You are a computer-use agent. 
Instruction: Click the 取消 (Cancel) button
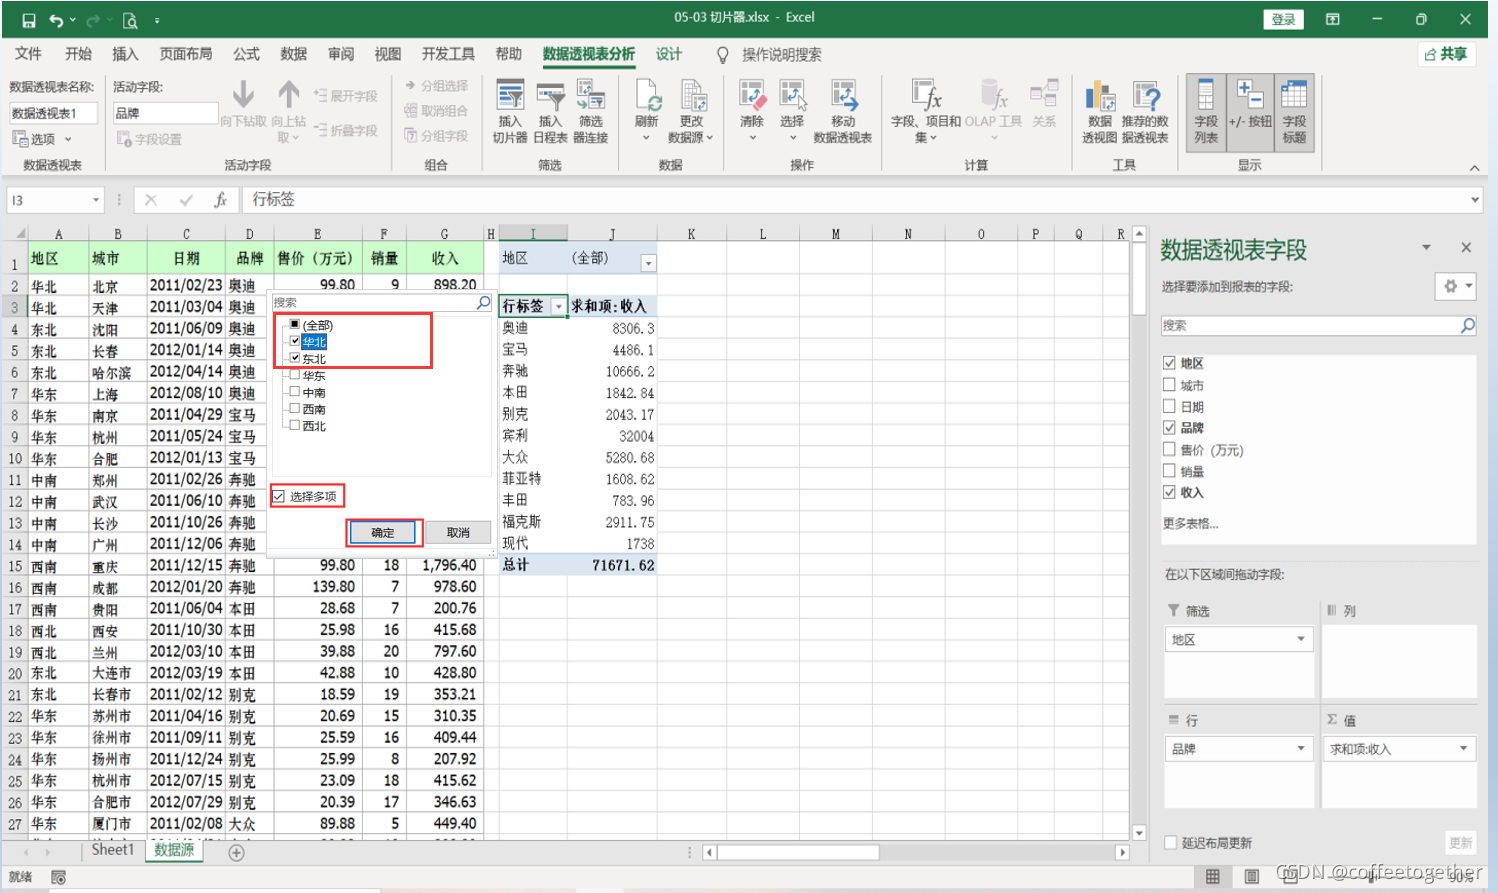[x=458, y=532]
